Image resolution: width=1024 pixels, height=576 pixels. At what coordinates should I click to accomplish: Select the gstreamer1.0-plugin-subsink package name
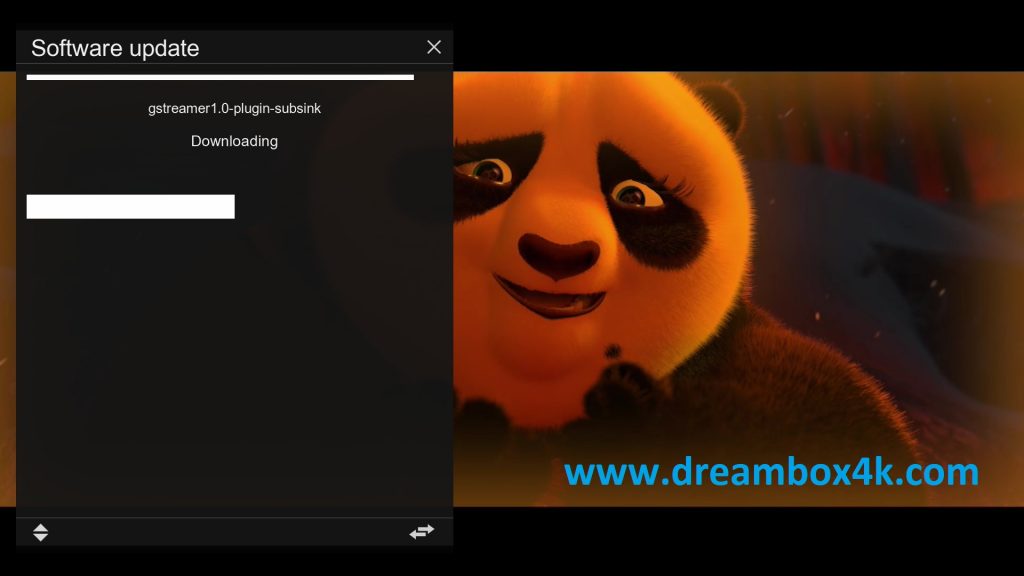coord(234,108)
